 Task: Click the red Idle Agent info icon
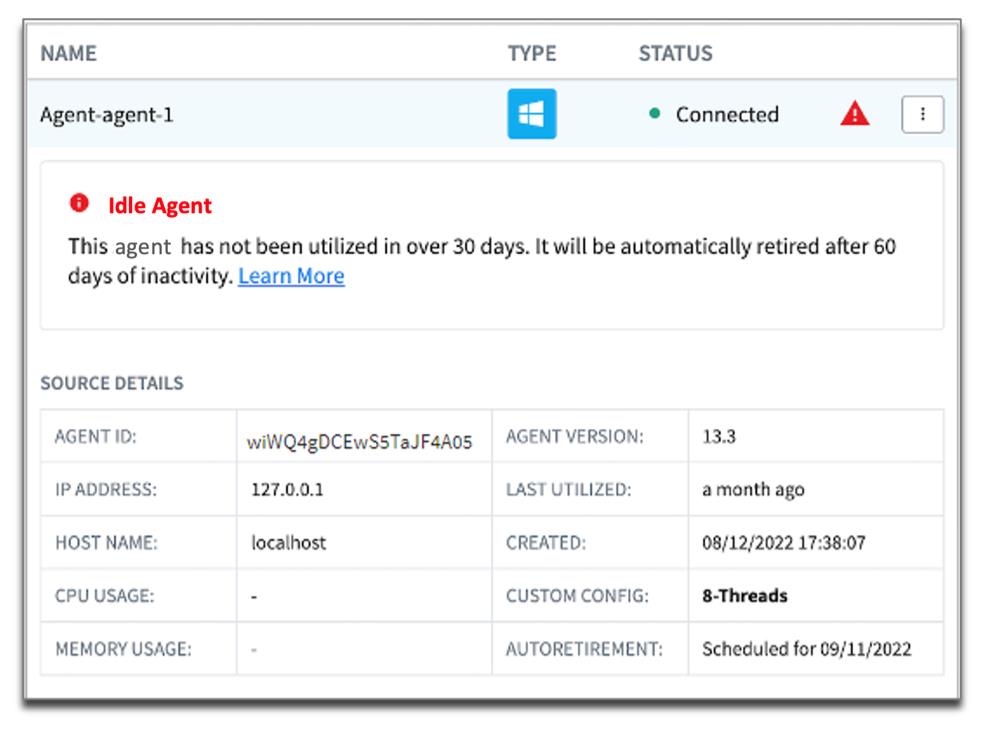[x=79, y=203]
